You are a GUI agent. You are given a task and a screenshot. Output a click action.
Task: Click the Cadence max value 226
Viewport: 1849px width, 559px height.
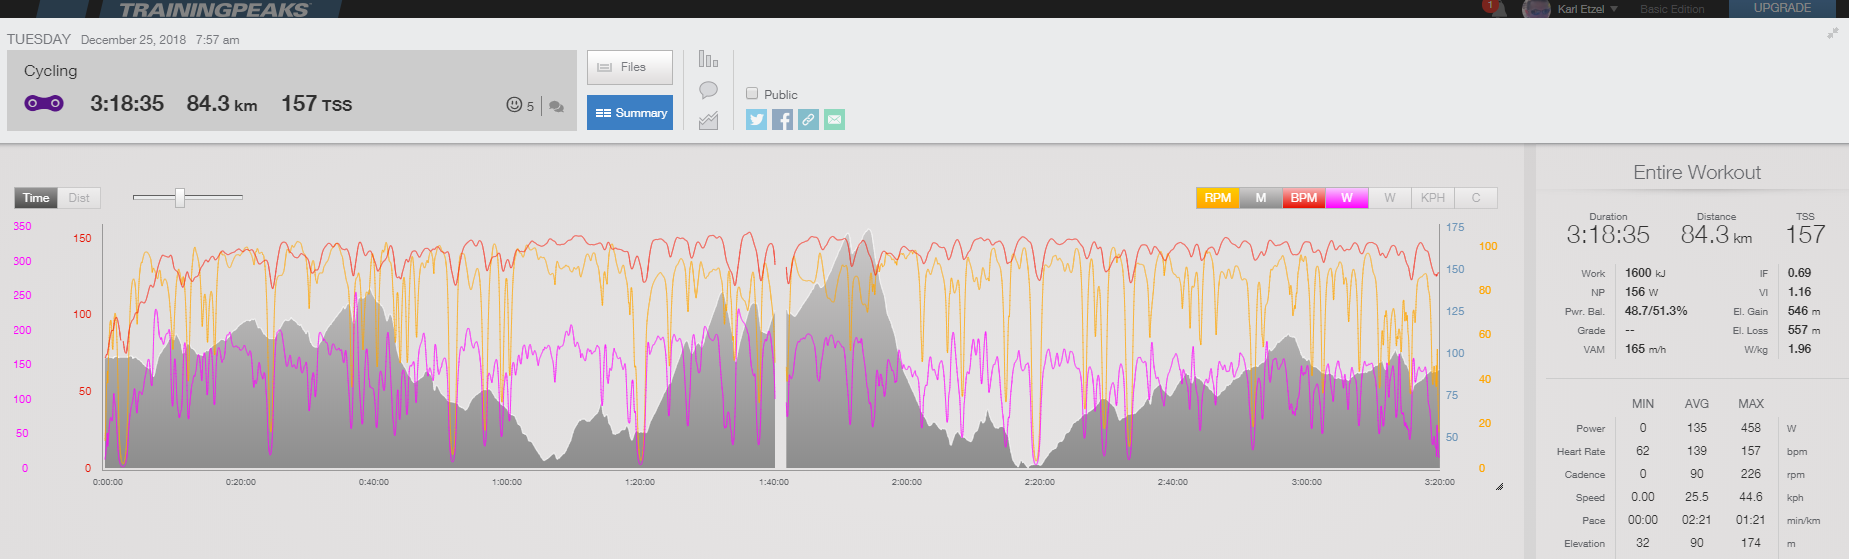tap(1751, 474)
